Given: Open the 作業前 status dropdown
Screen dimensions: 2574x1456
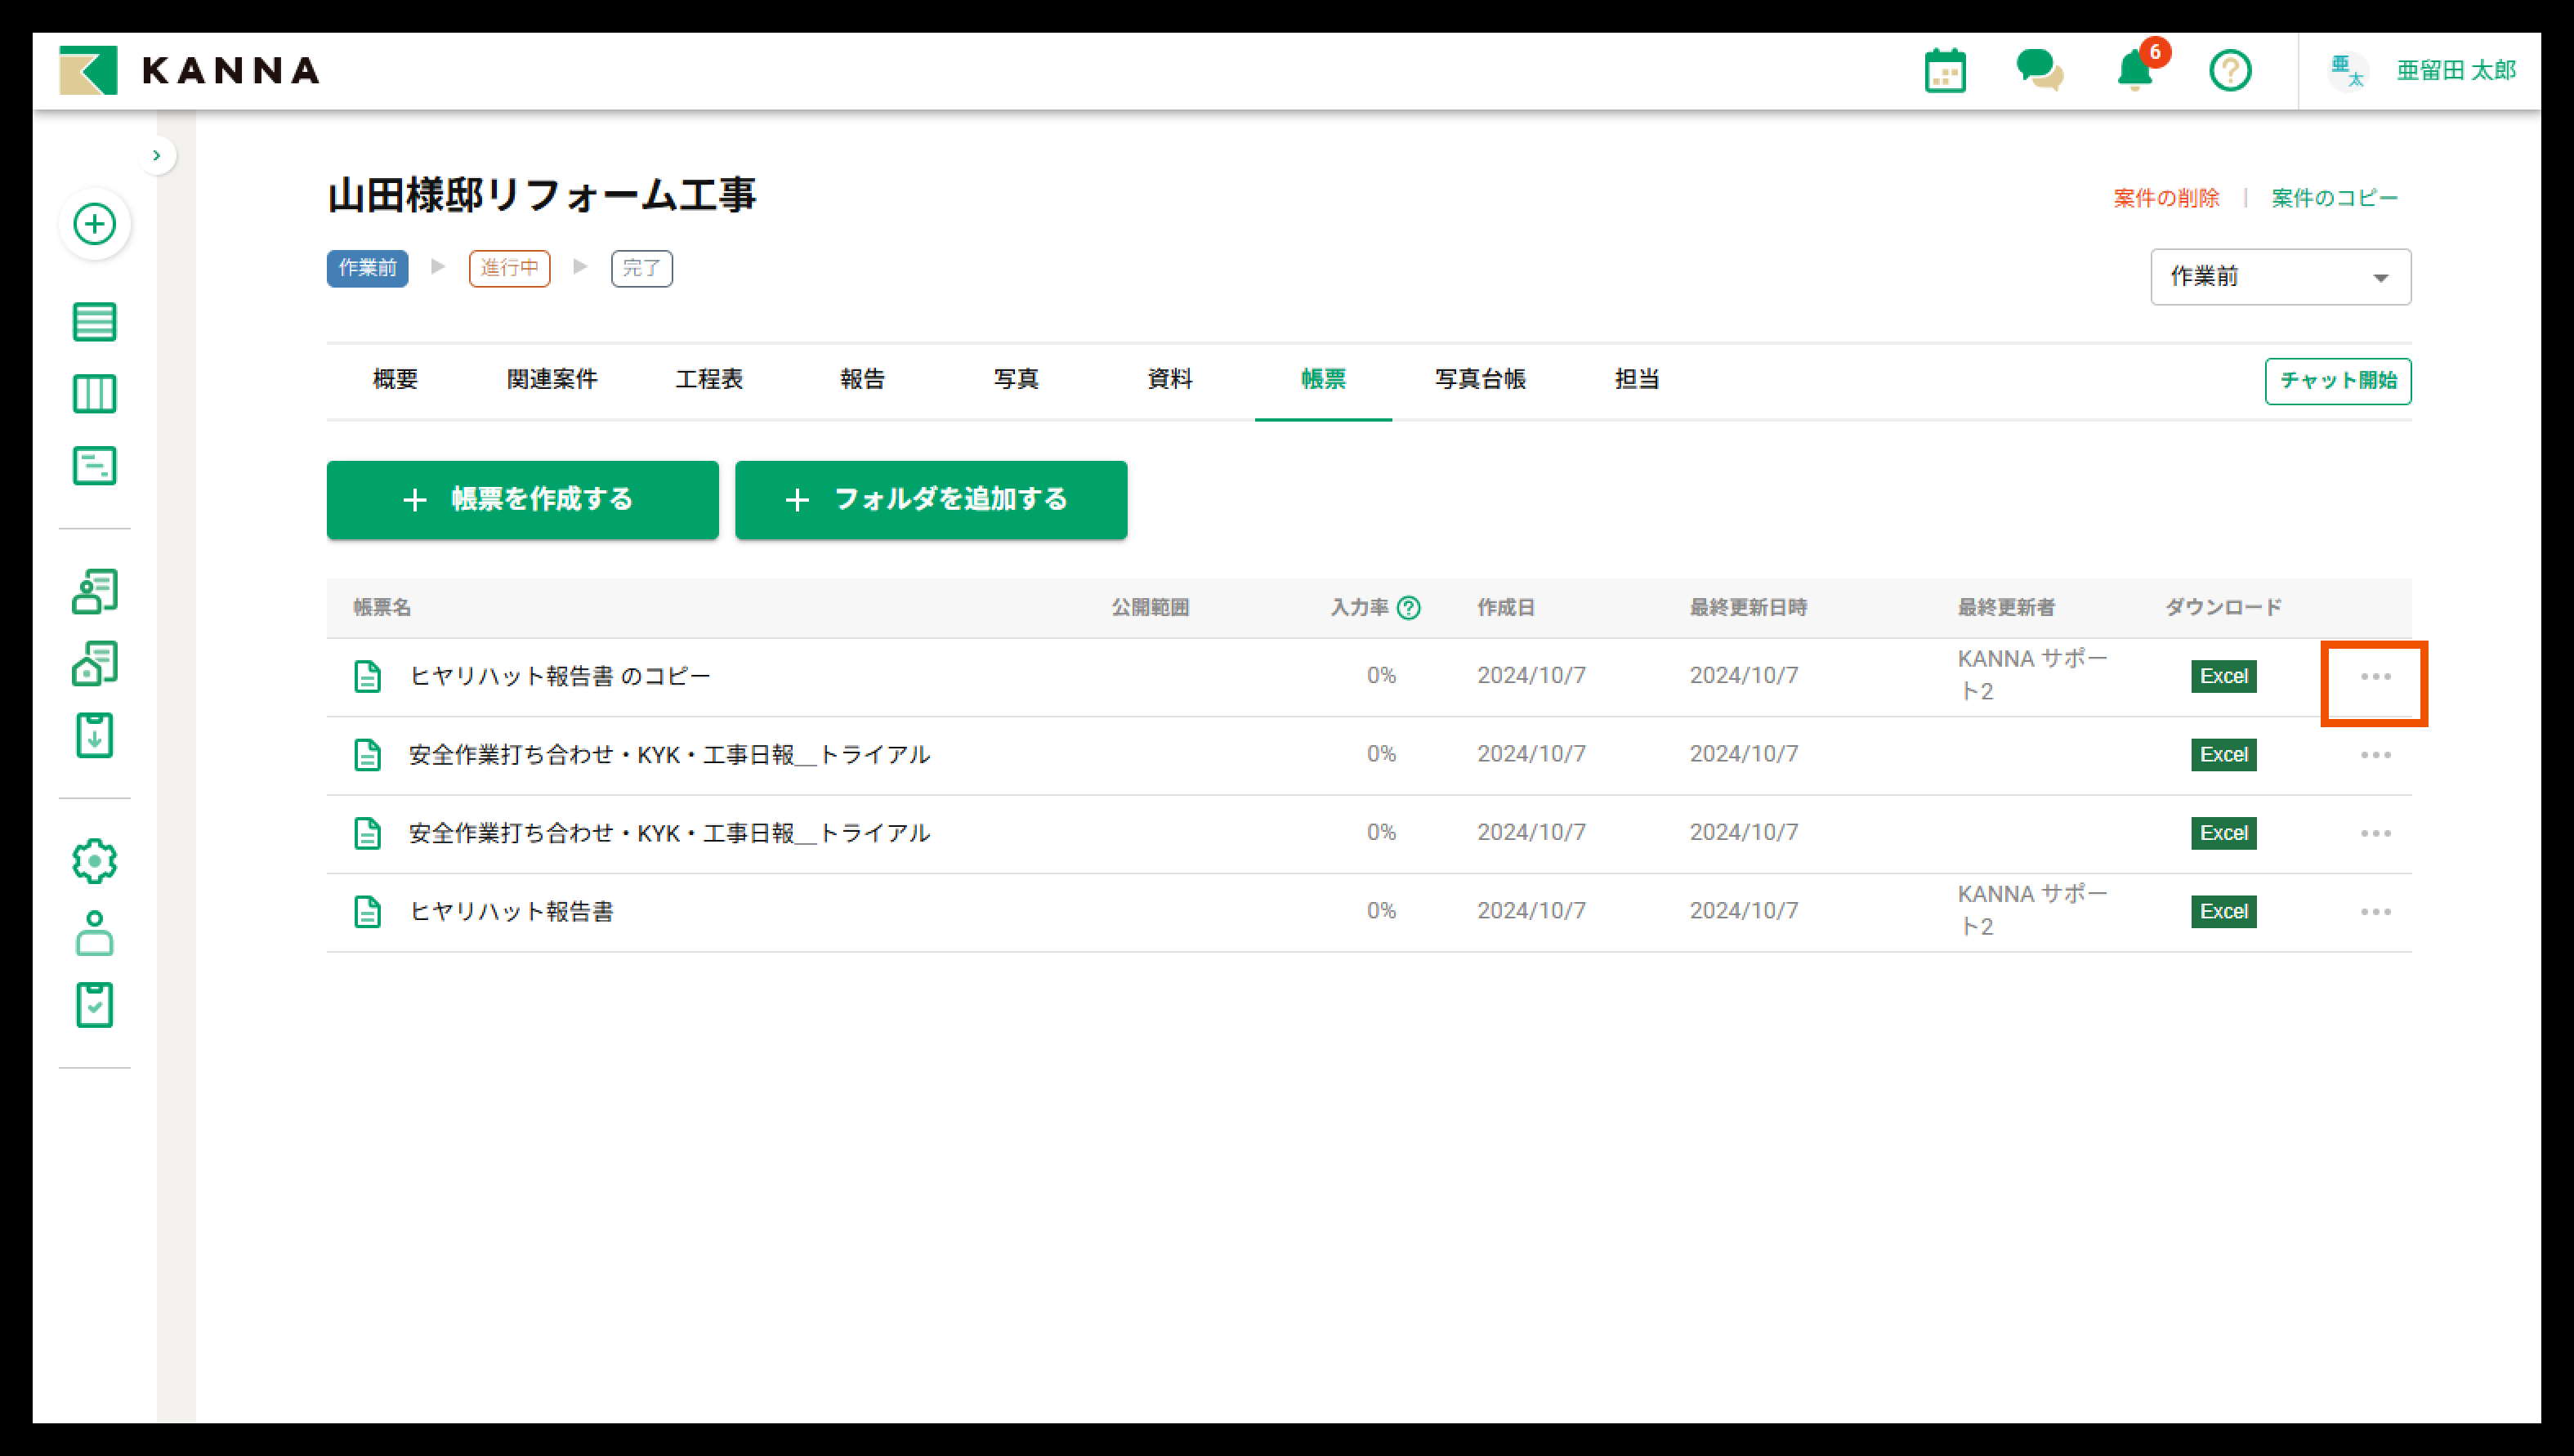Looking at the screenshot, I should pos(2280,277).
